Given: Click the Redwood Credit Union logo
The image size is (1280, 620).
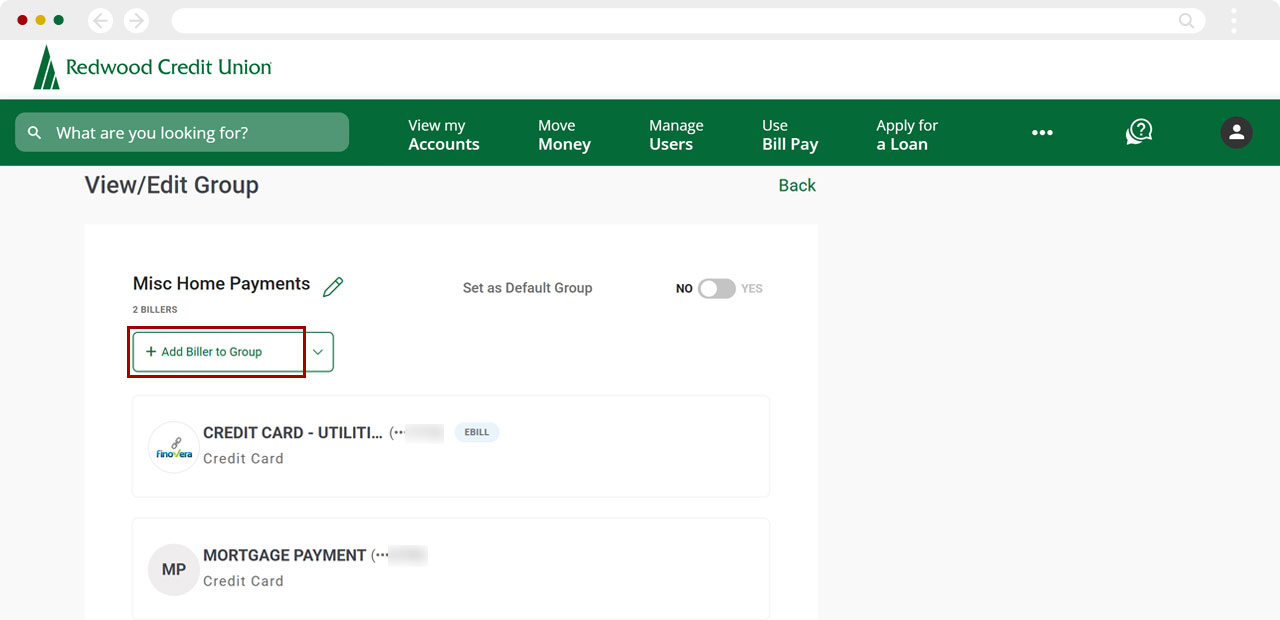Looking at the screenshot, I should point(153,68).
